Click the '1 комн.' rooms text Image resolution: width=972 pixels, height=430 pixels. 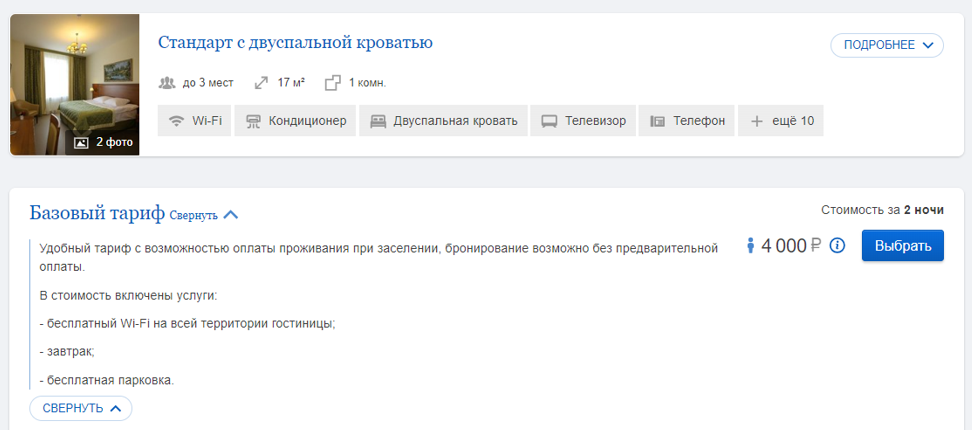coord(368,83)
